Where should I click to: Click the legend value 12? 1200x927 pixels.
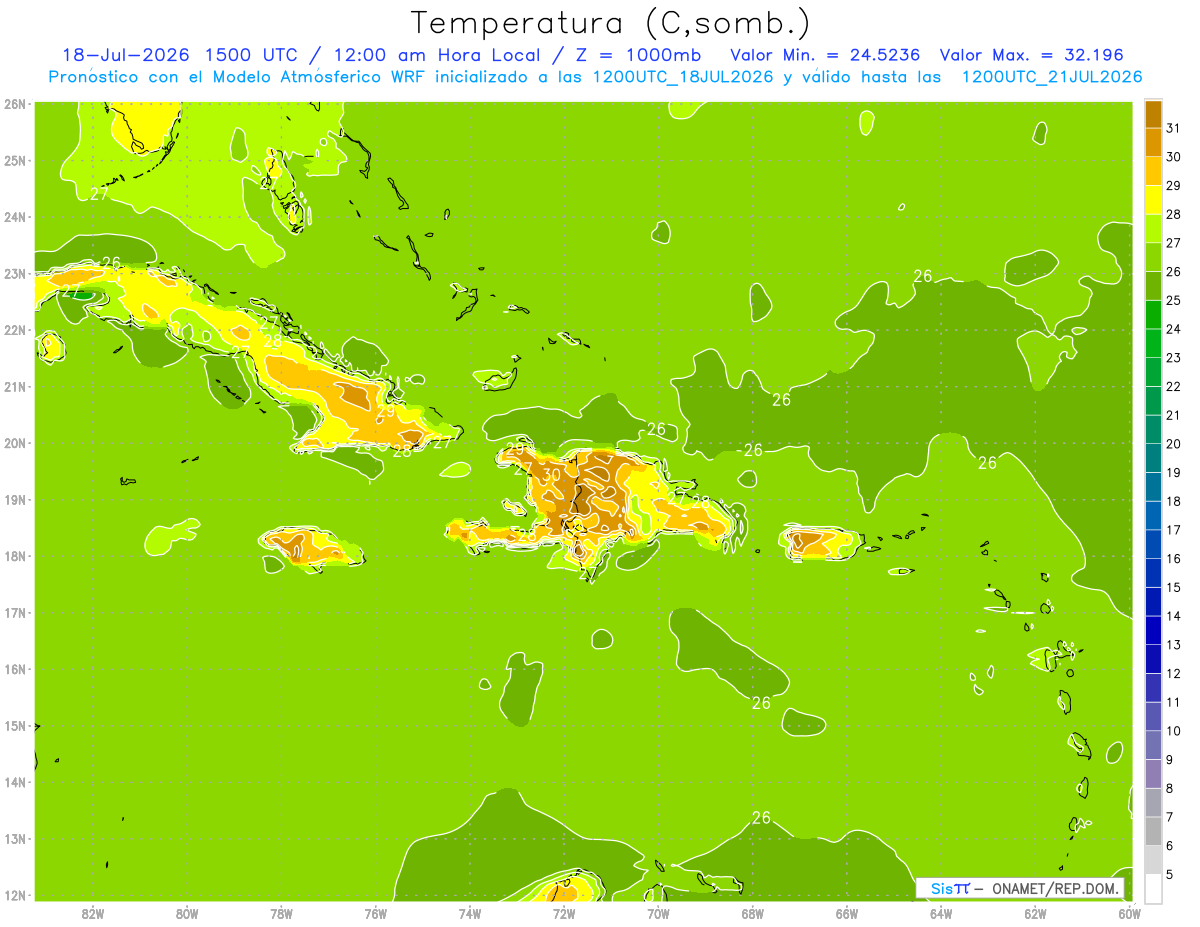coord(1174,673)
